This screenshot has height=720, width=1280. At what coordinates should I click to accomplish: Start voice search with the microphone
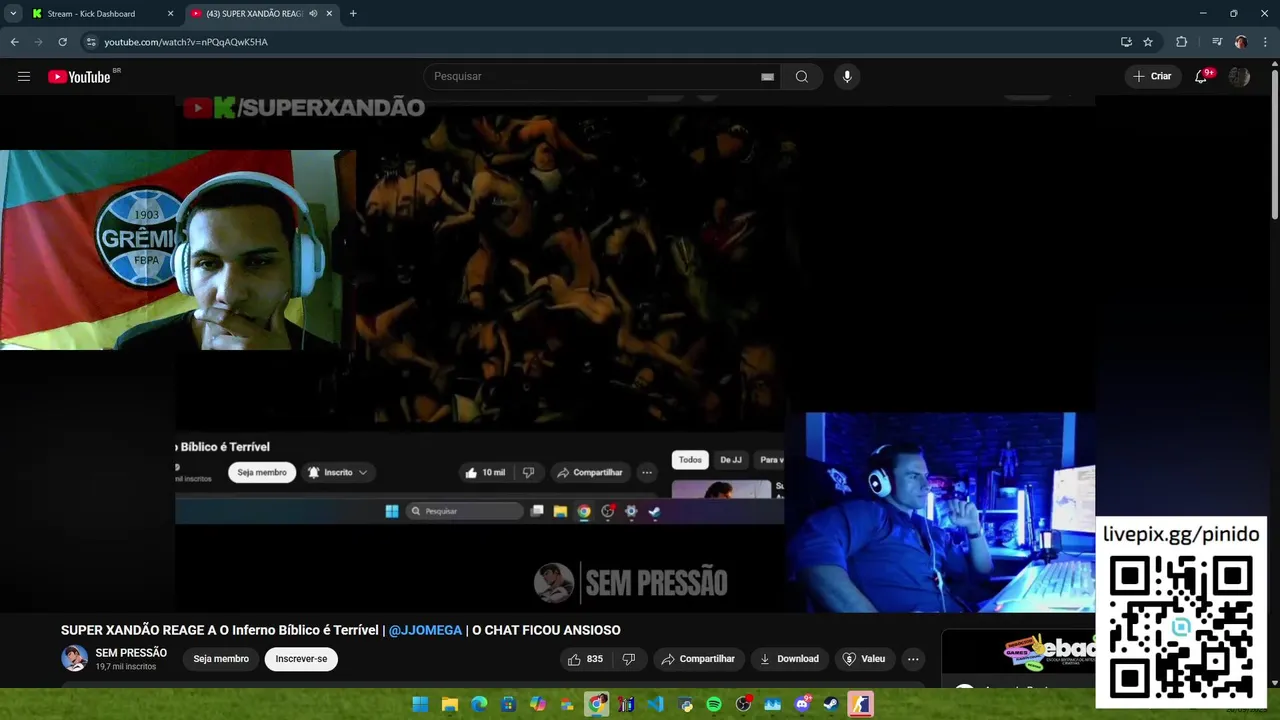click(x=847, y=77)
